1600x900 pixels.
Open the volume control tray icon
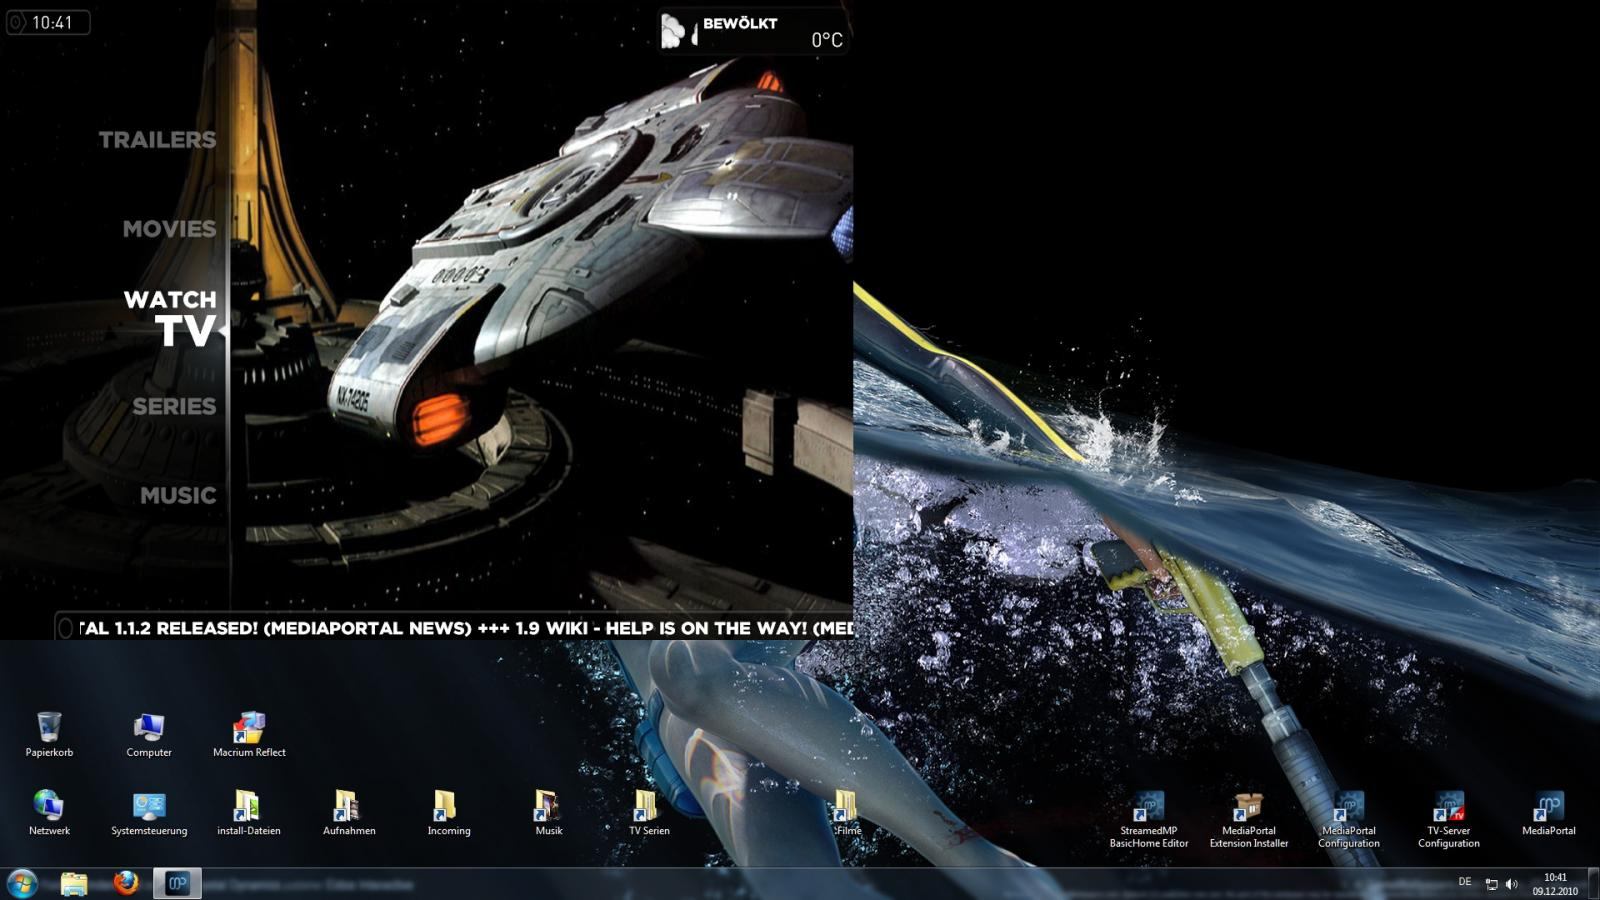coord(1512,884)
